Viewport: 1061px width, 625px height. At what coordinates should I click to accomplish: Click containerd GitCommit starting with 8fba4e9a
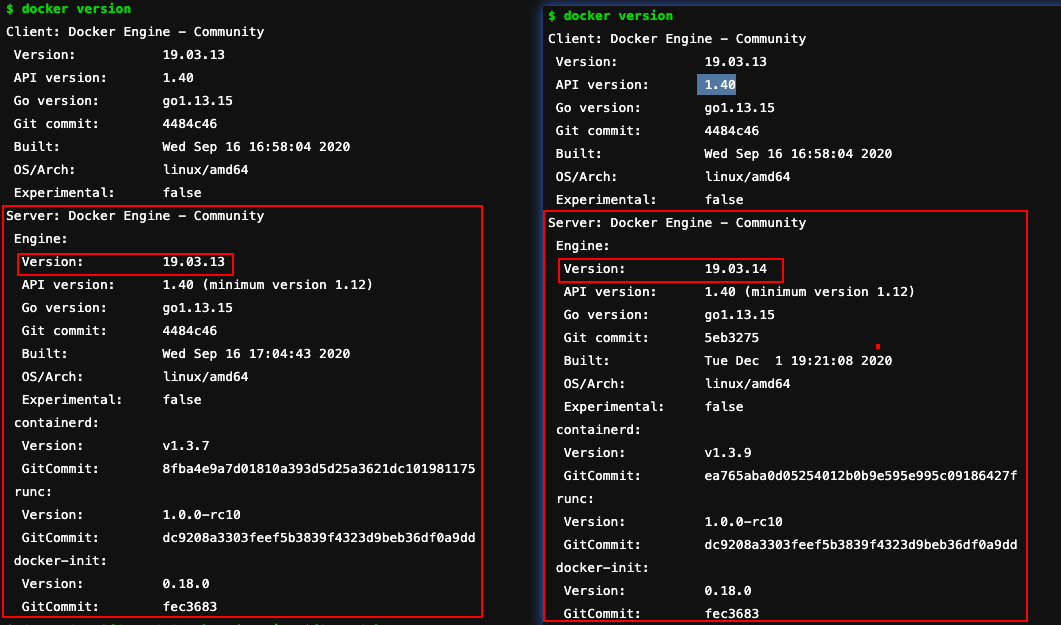[x=319, y=469]
